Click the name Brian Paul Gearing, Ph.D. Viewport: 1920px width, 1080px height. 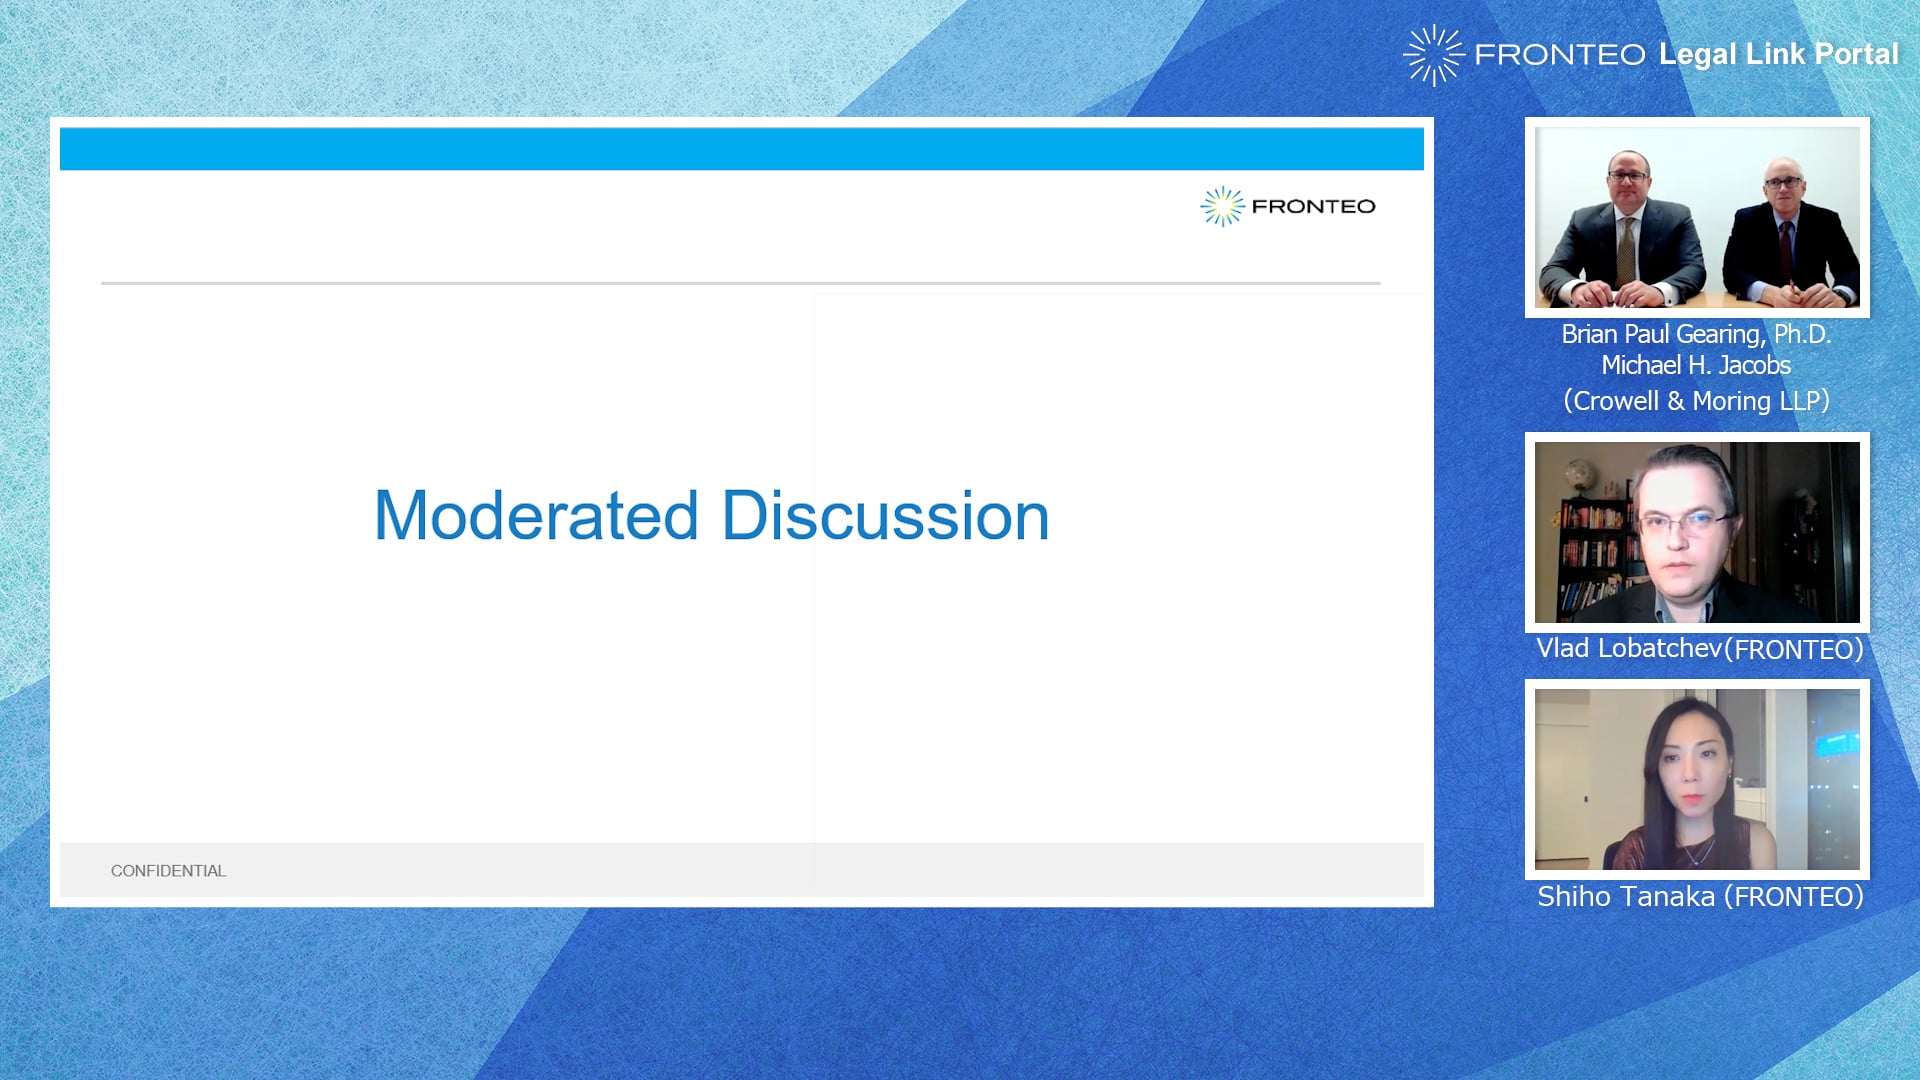(1696, 334)
